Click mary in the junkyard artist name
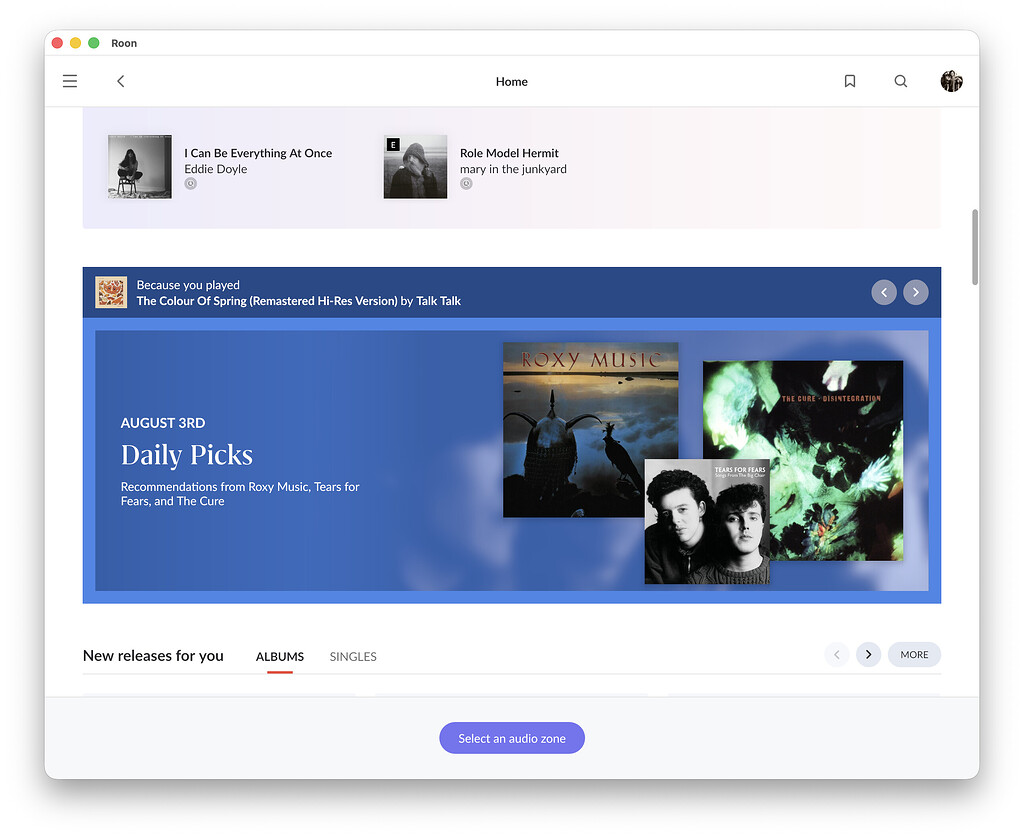The image size is (1024, 838). [x=513, y=169]
